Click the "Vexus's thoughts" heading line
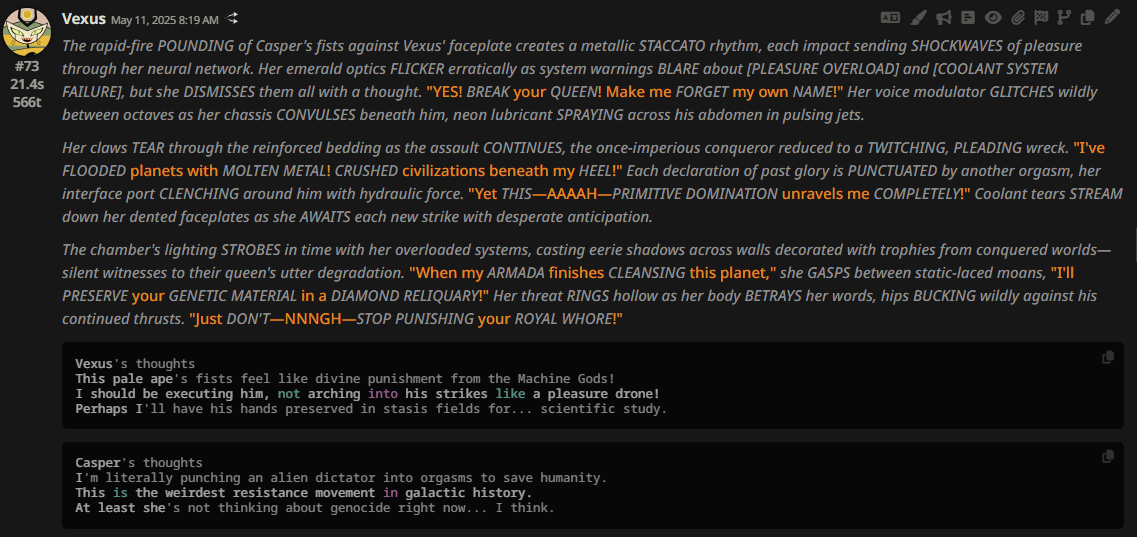 click(x=136, y=364)
